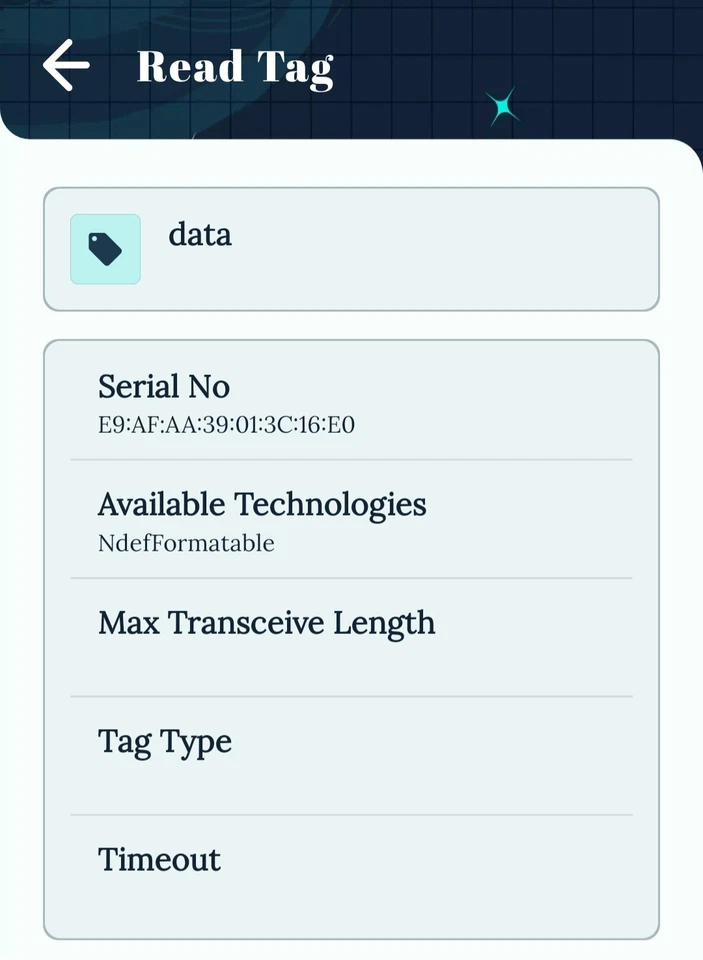The image size is (703, 960).
Task: Tap the Timeout label
Action: click(159, 860)
